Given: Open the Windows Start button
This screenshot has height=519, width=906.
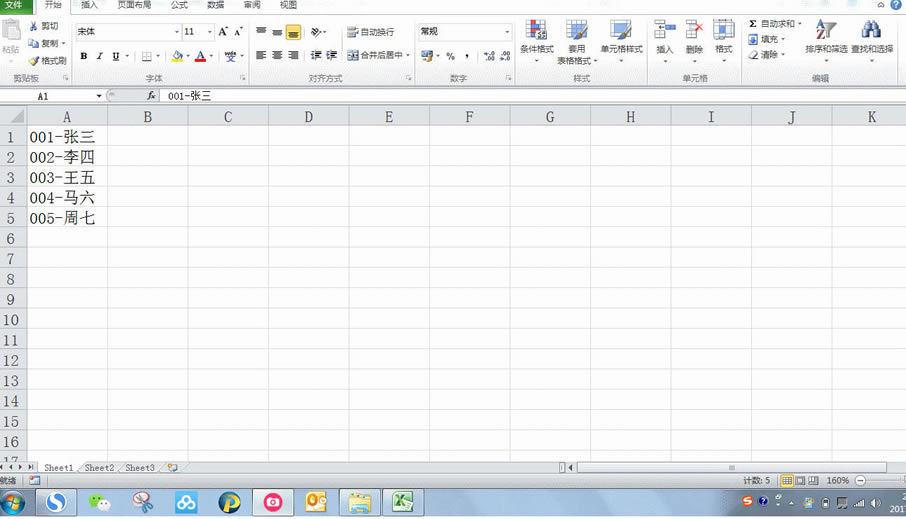Looking at the screenshot, I should [x=13, y=503].
